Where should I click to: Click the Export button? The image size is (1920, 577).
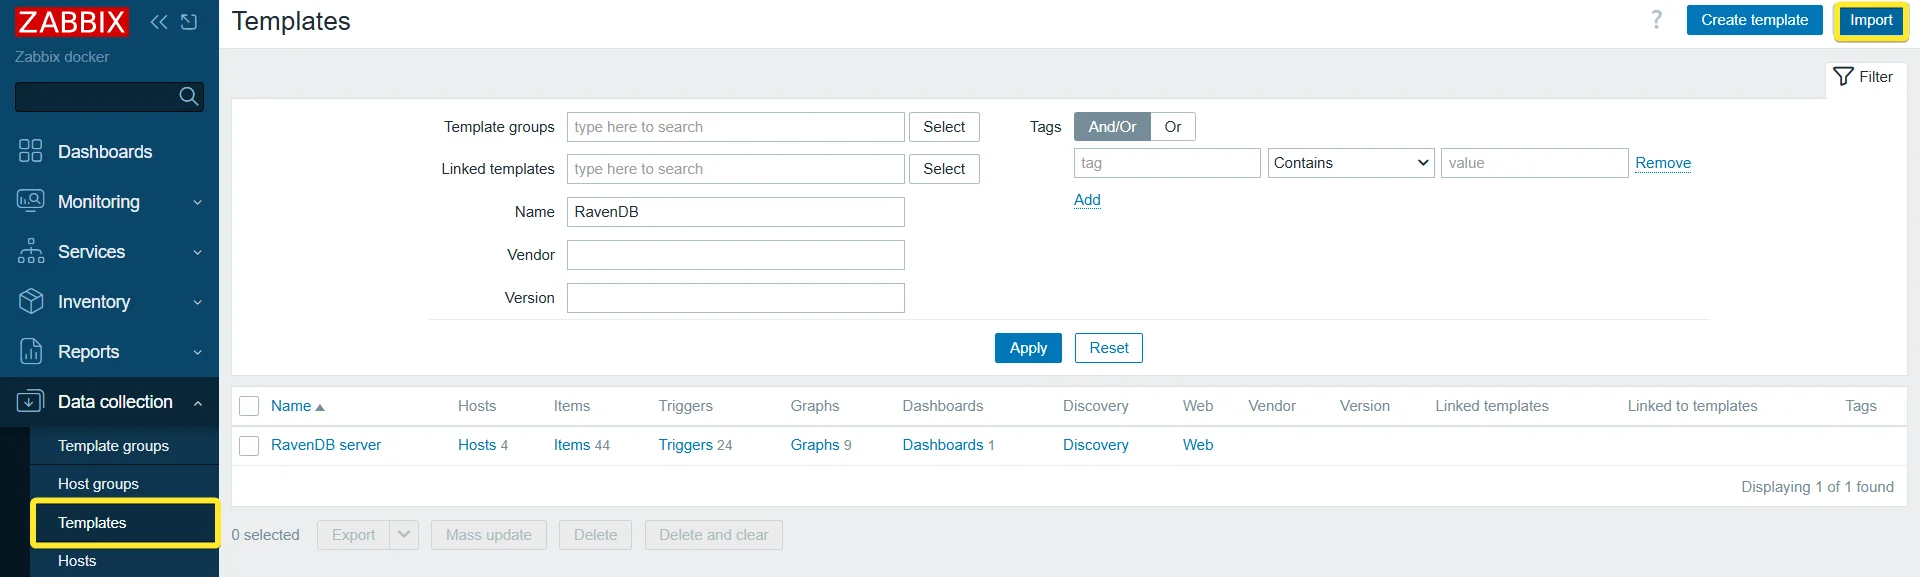pos(353,535)
